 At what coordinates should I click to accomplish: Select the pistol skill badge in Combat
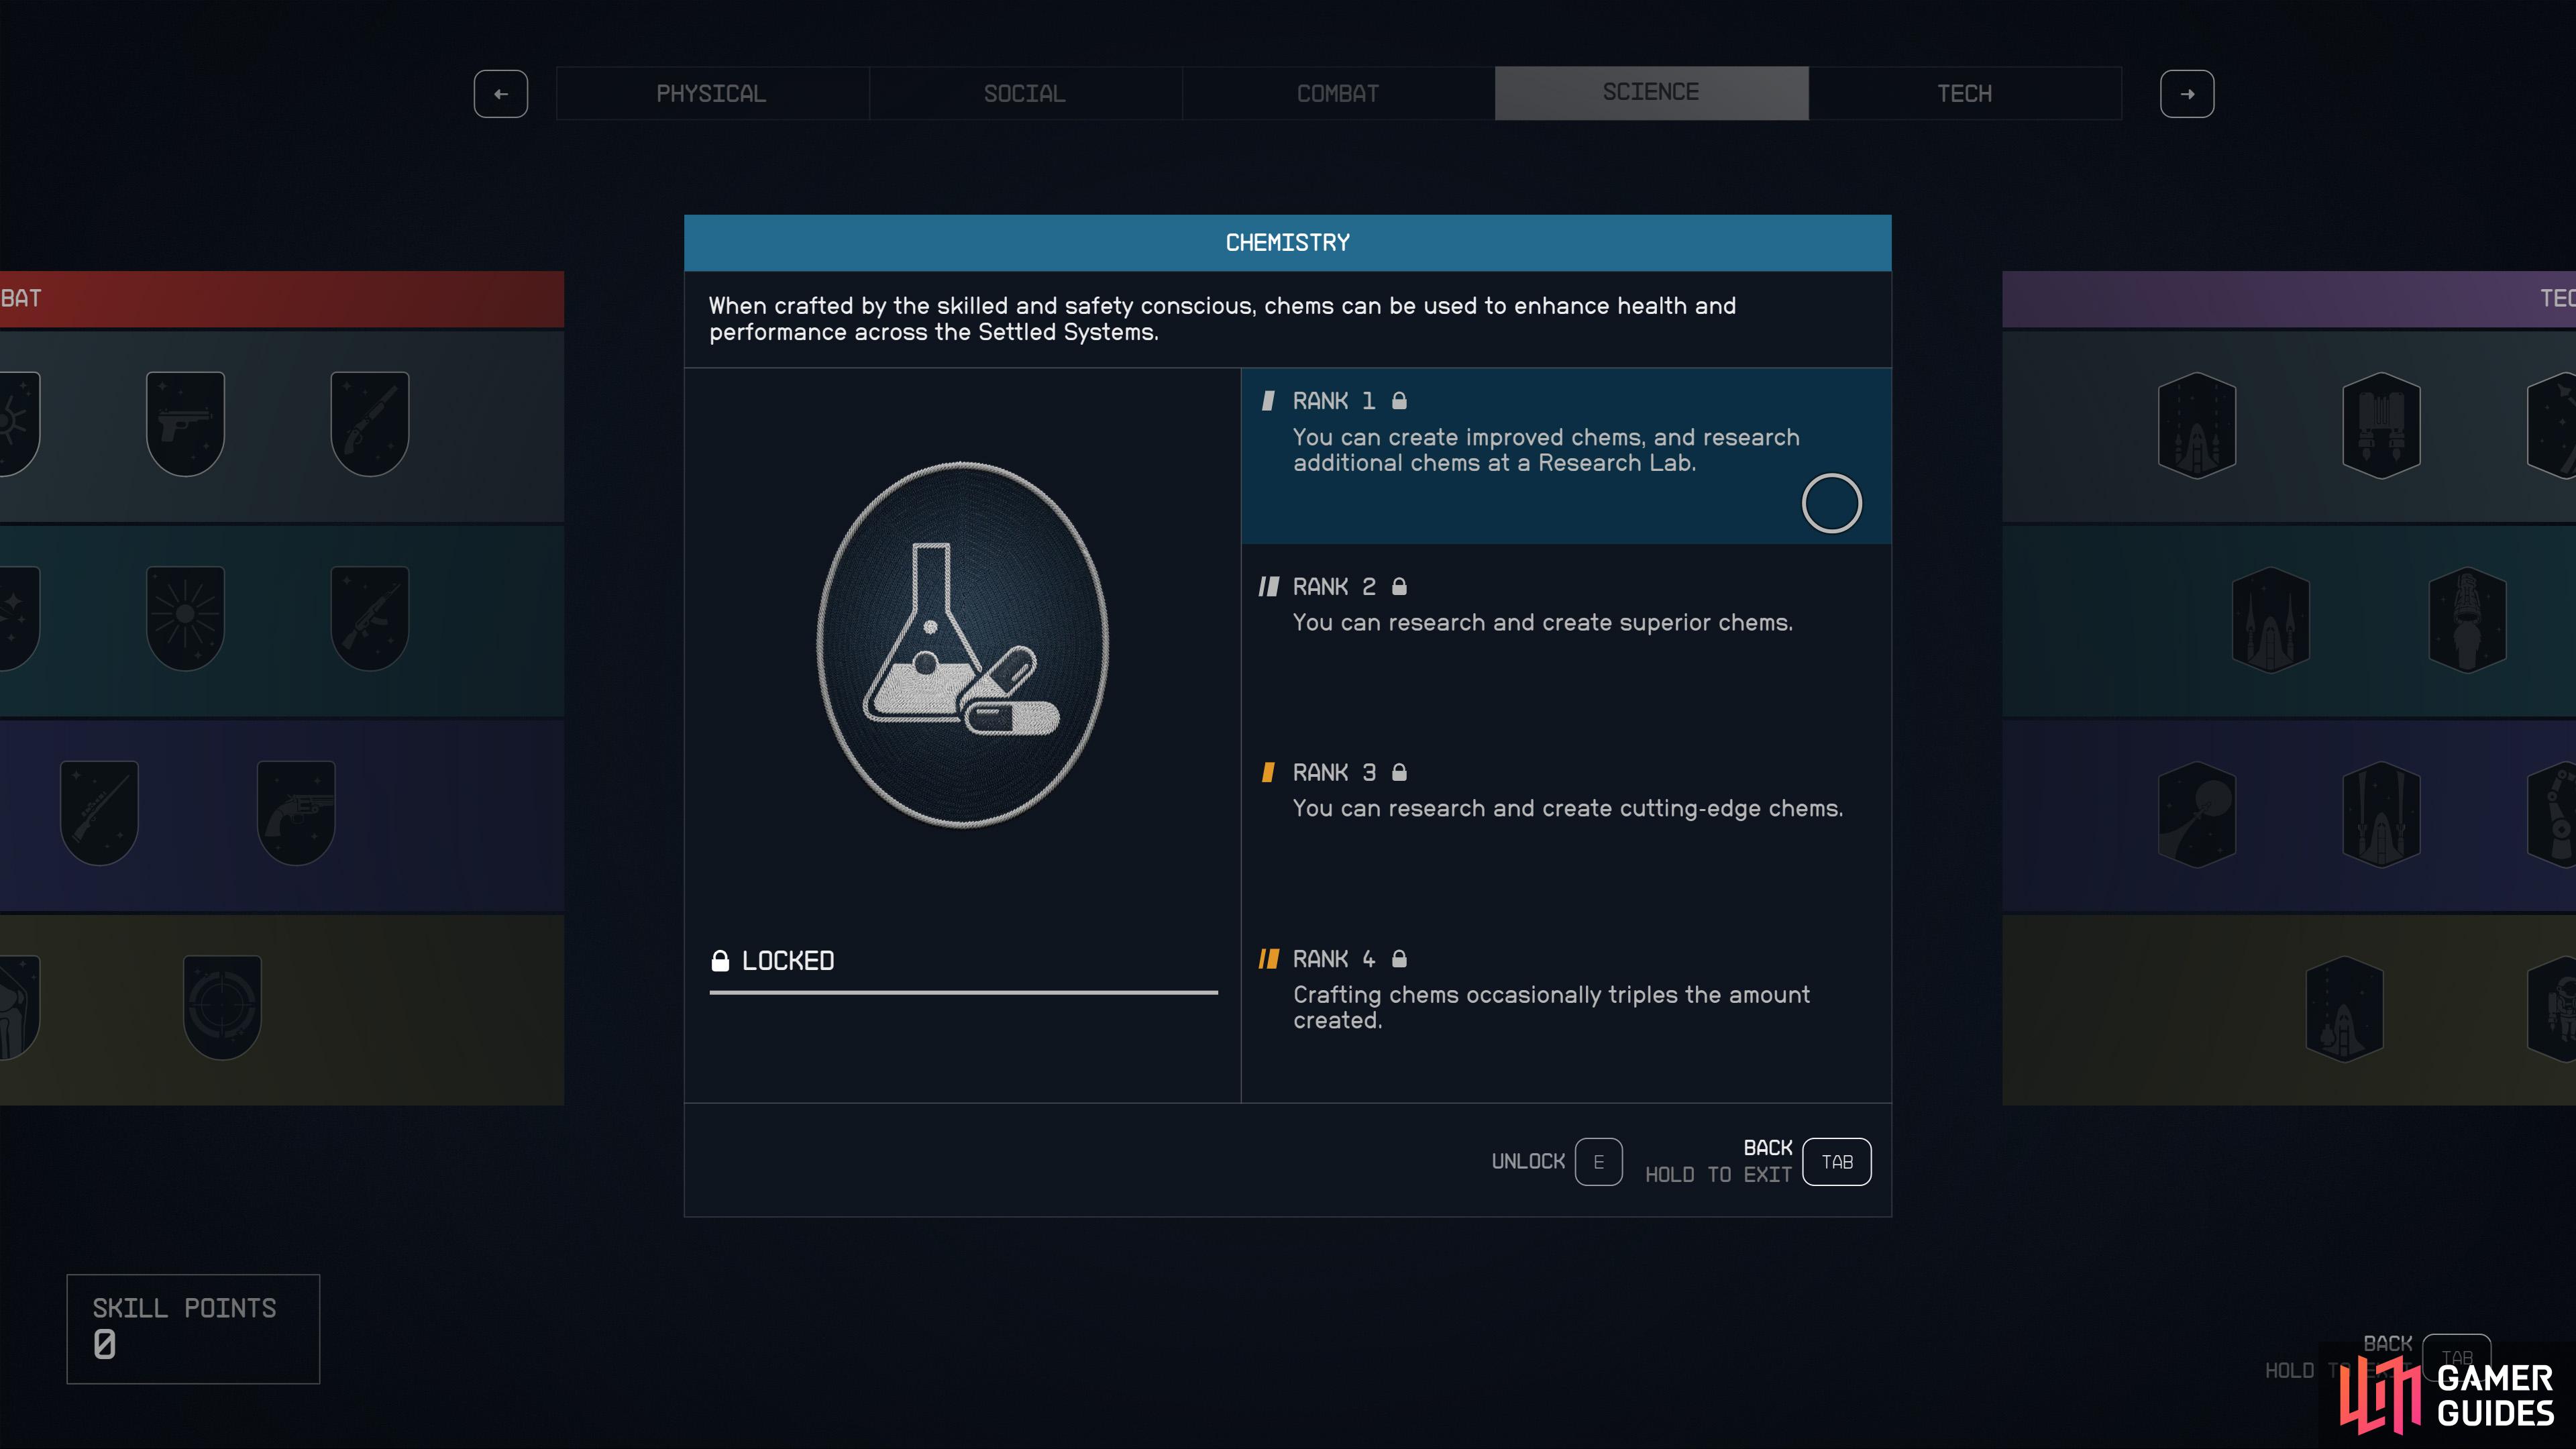point(185,424)
